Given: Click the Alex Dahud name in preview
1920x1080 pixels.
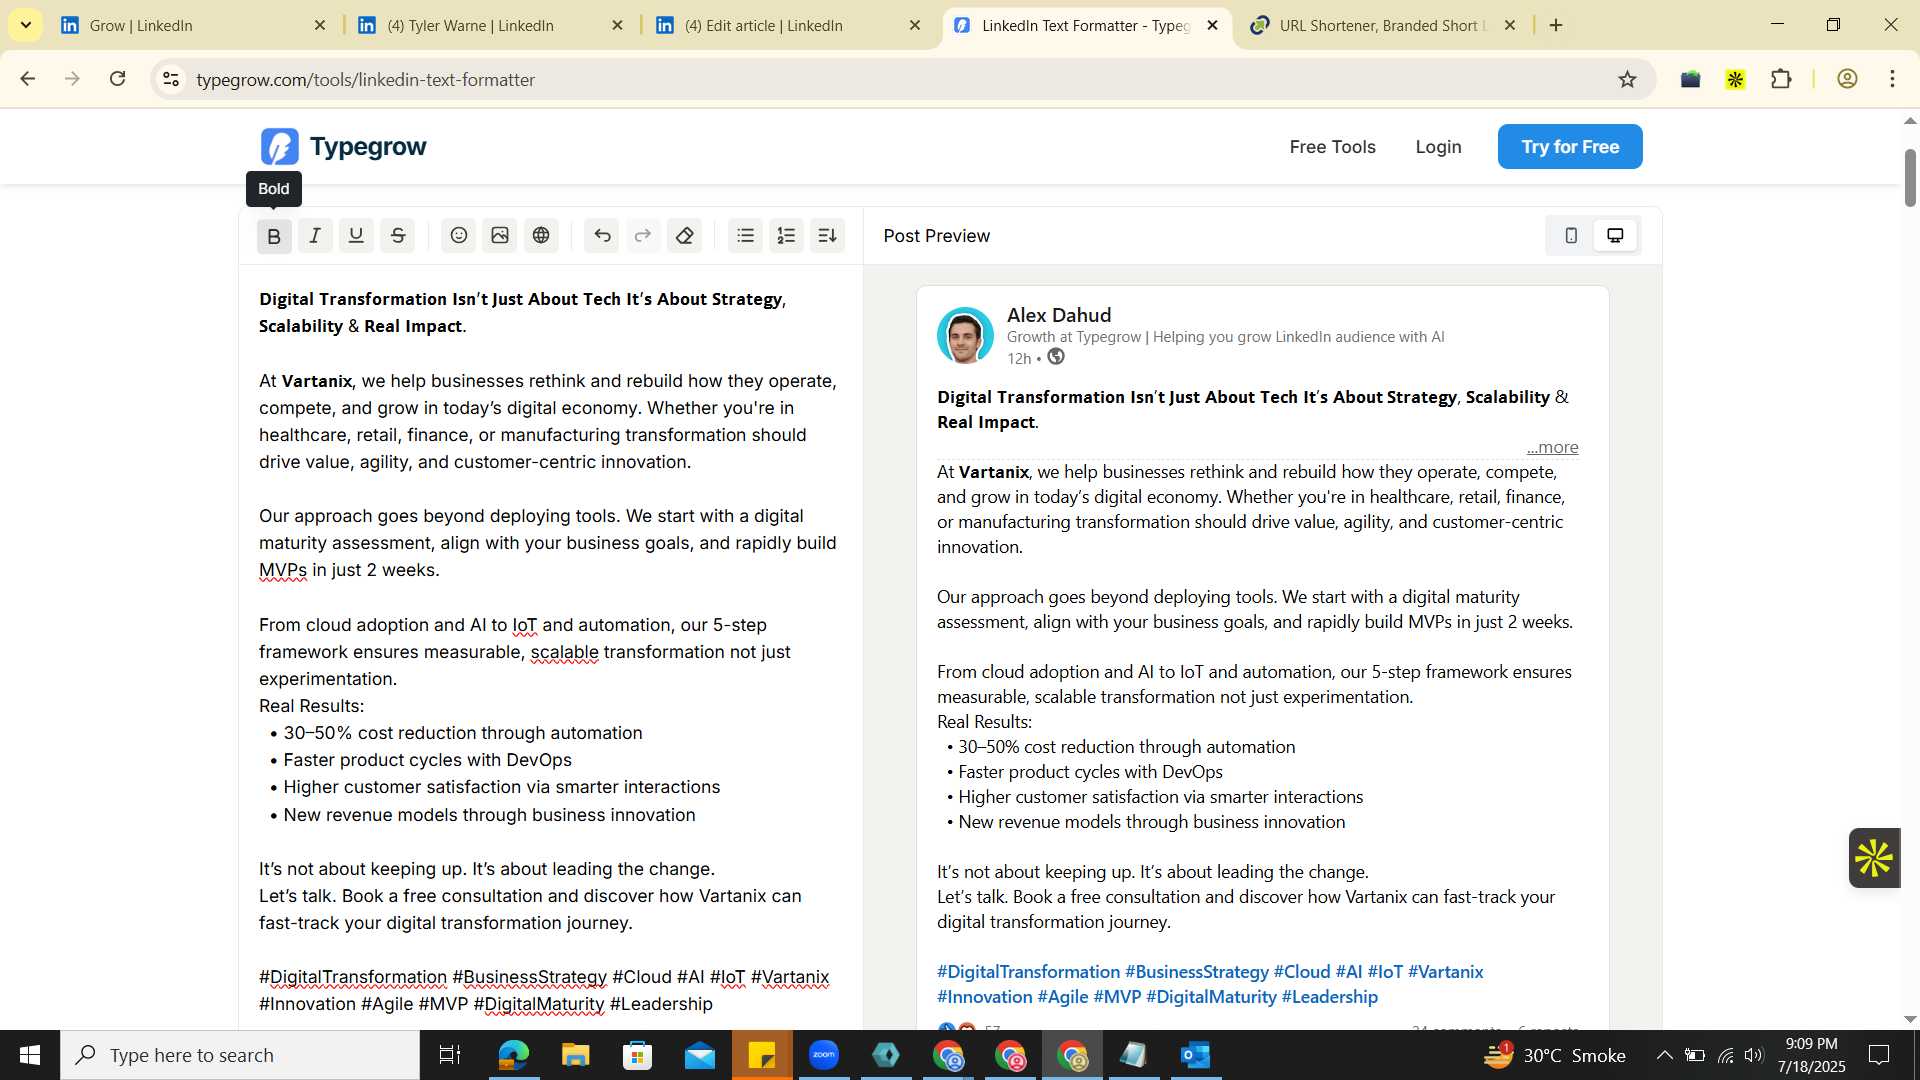Looking at the screenshot, I should [1059, 315].
